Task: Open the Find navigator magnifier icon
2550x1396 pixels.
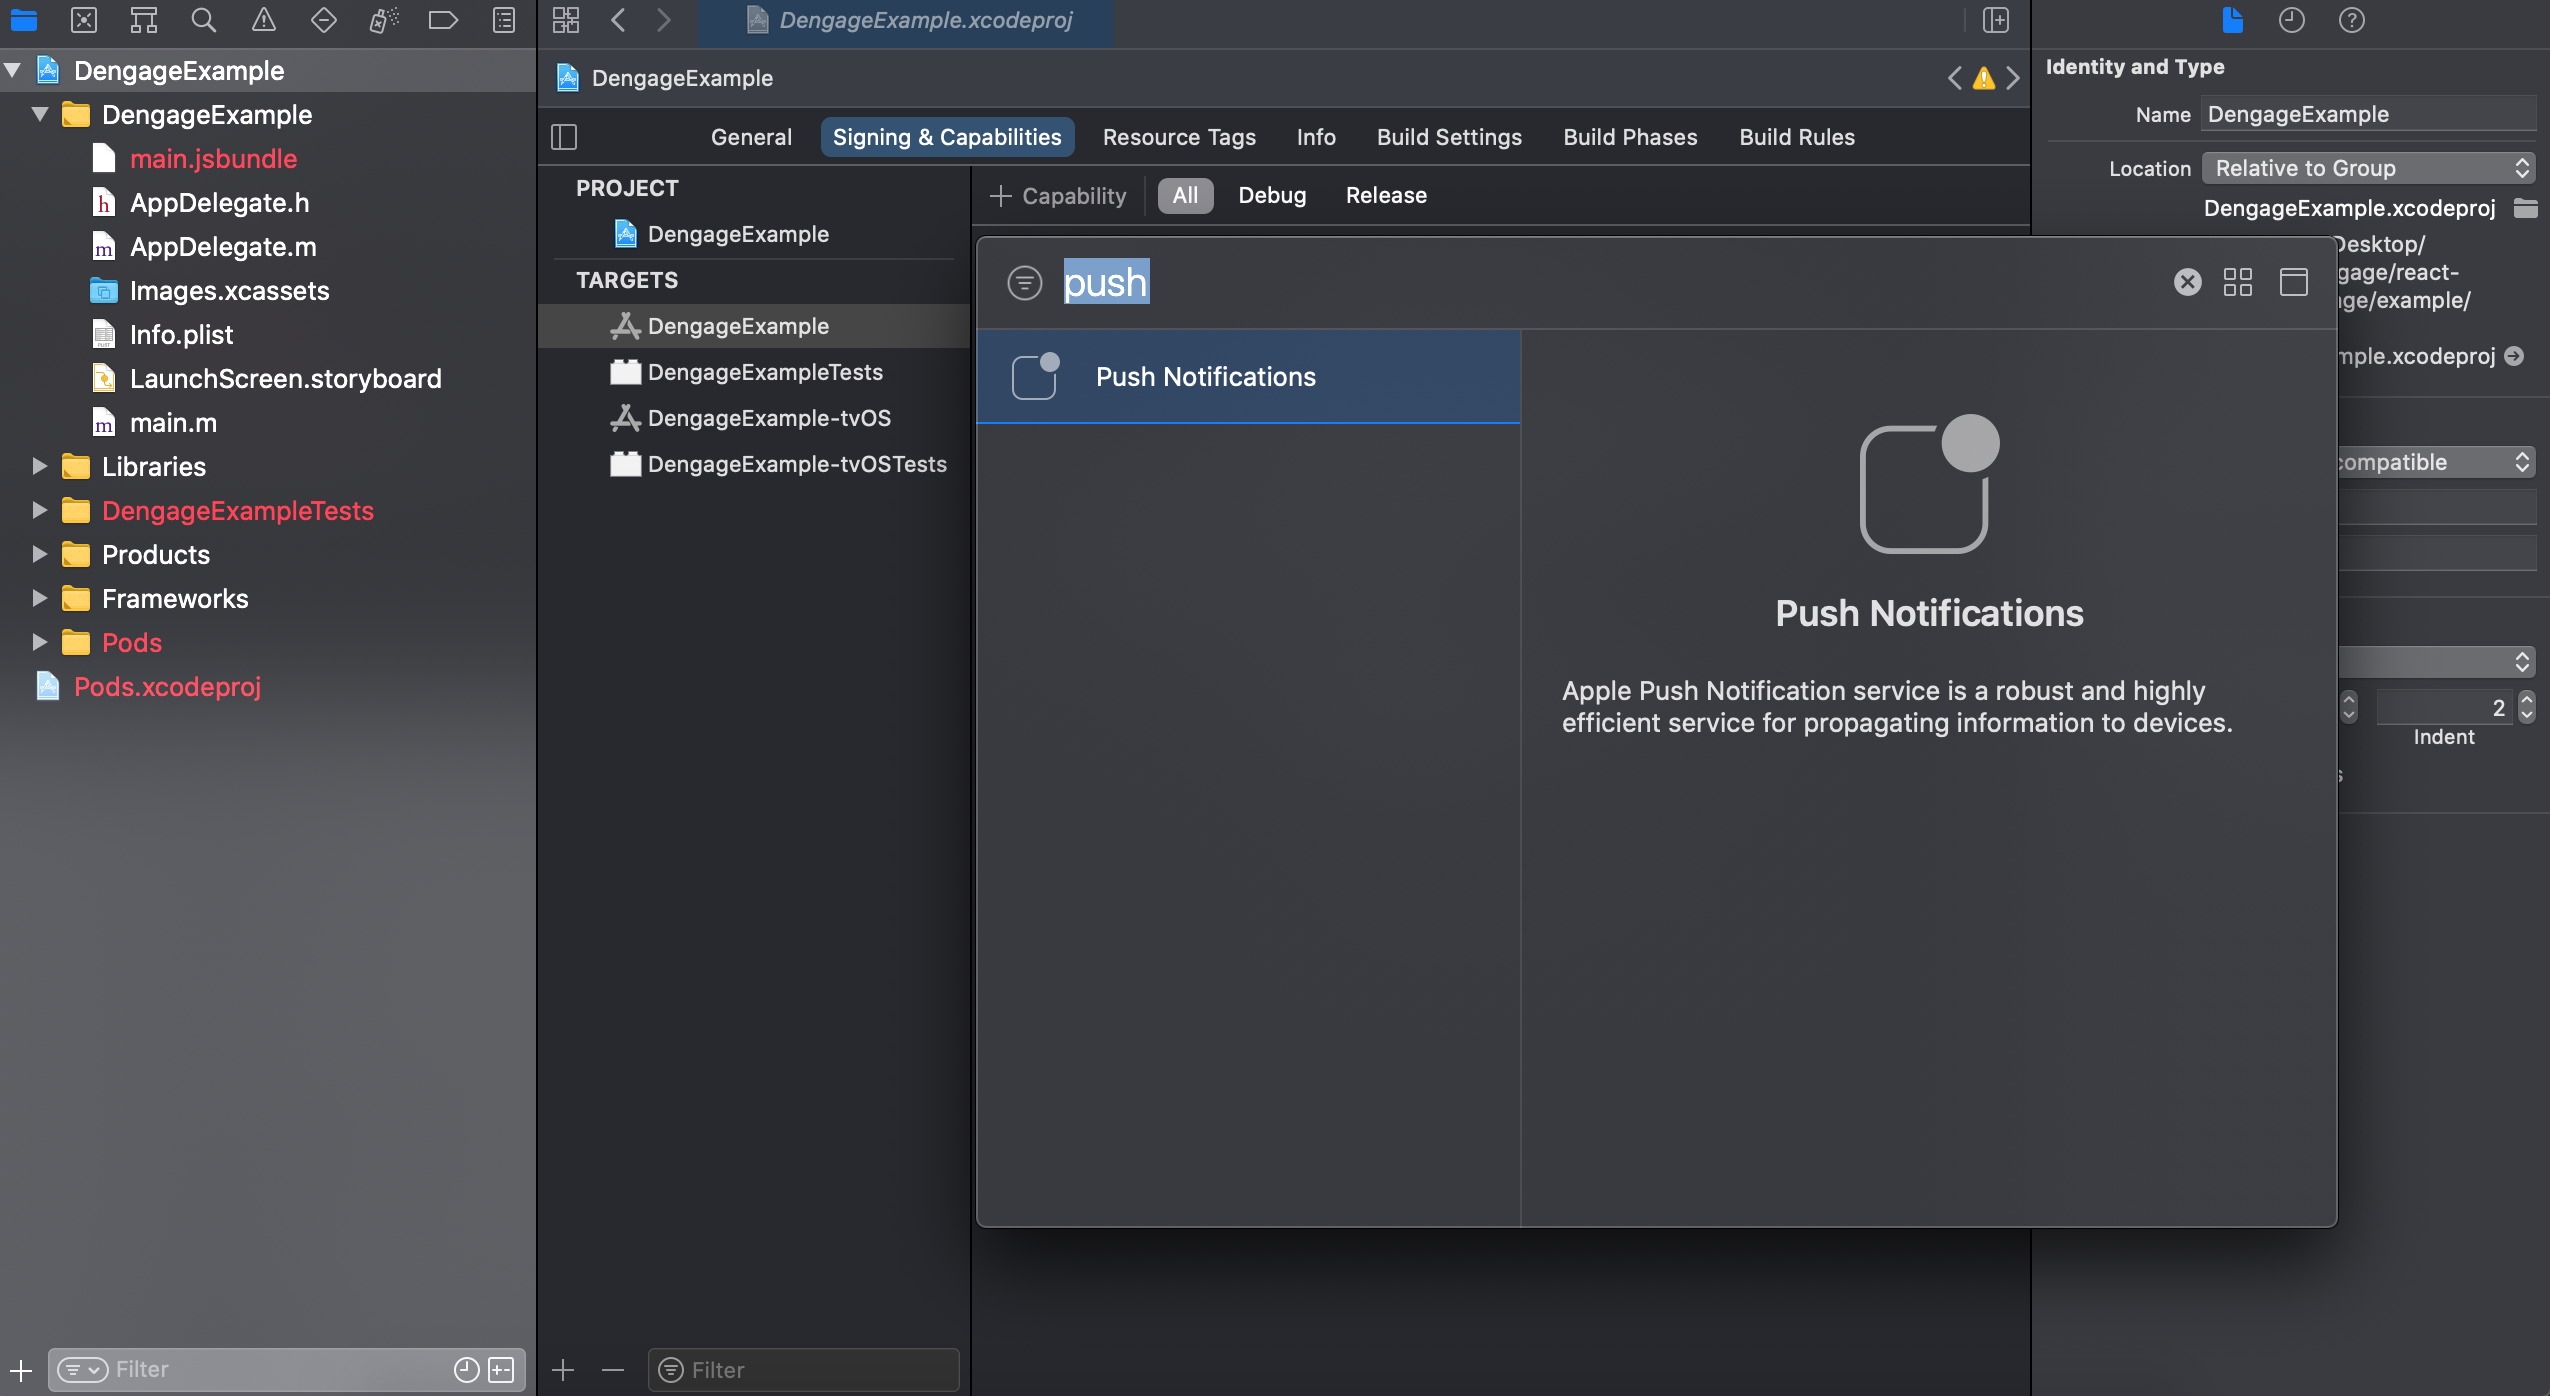Action: point(203,20)
